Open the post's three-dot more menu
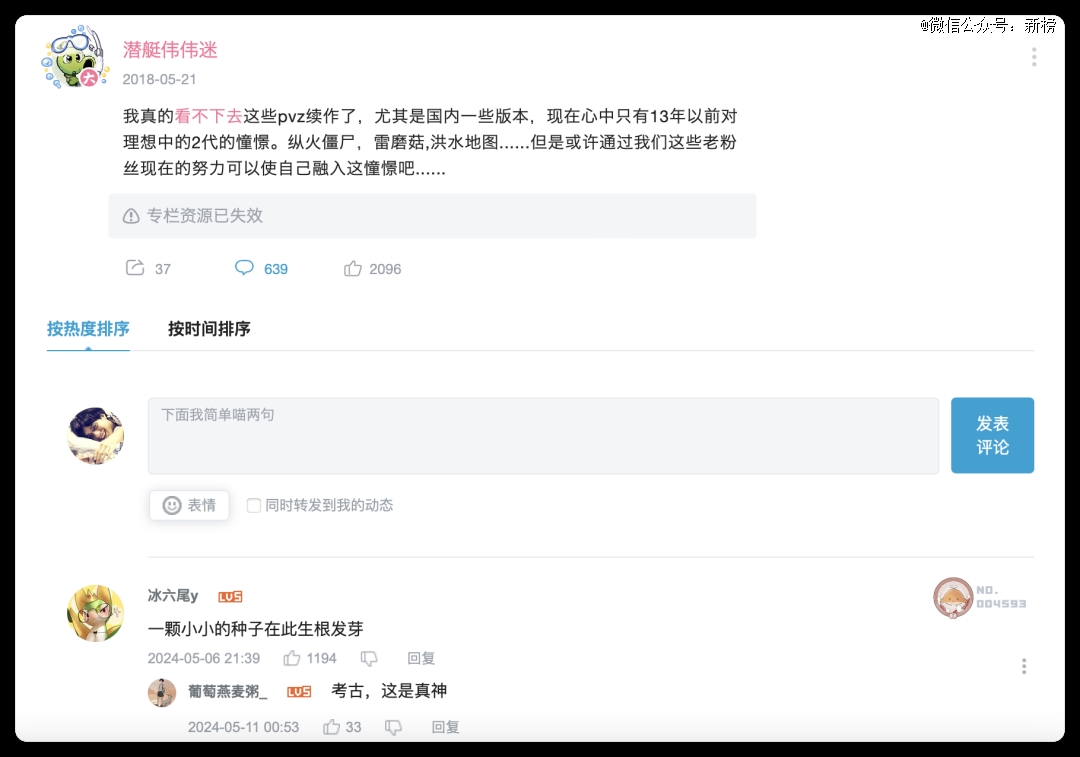The width and height of the screenshot is (1080, 757). 1034,57
